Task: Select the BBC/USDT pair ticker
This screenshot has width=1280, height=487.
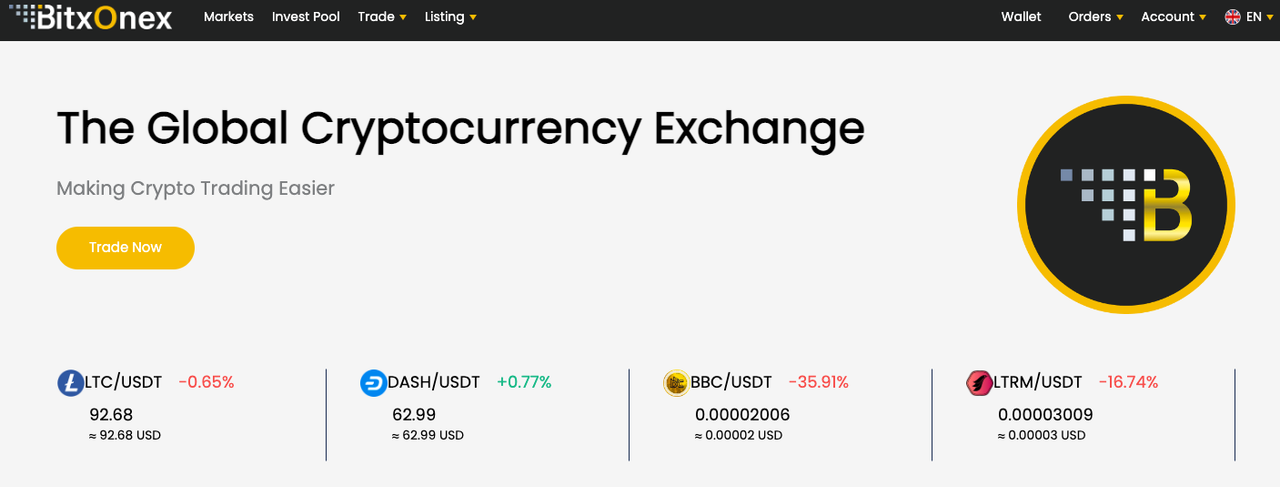Action: coord(731,382)
